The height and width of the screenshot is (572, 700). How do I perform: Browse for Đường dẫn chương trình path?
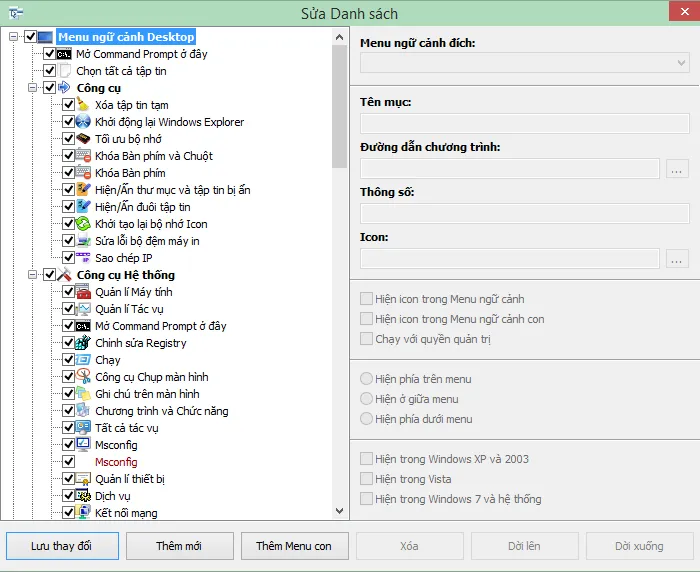click(x=677, y=169)
